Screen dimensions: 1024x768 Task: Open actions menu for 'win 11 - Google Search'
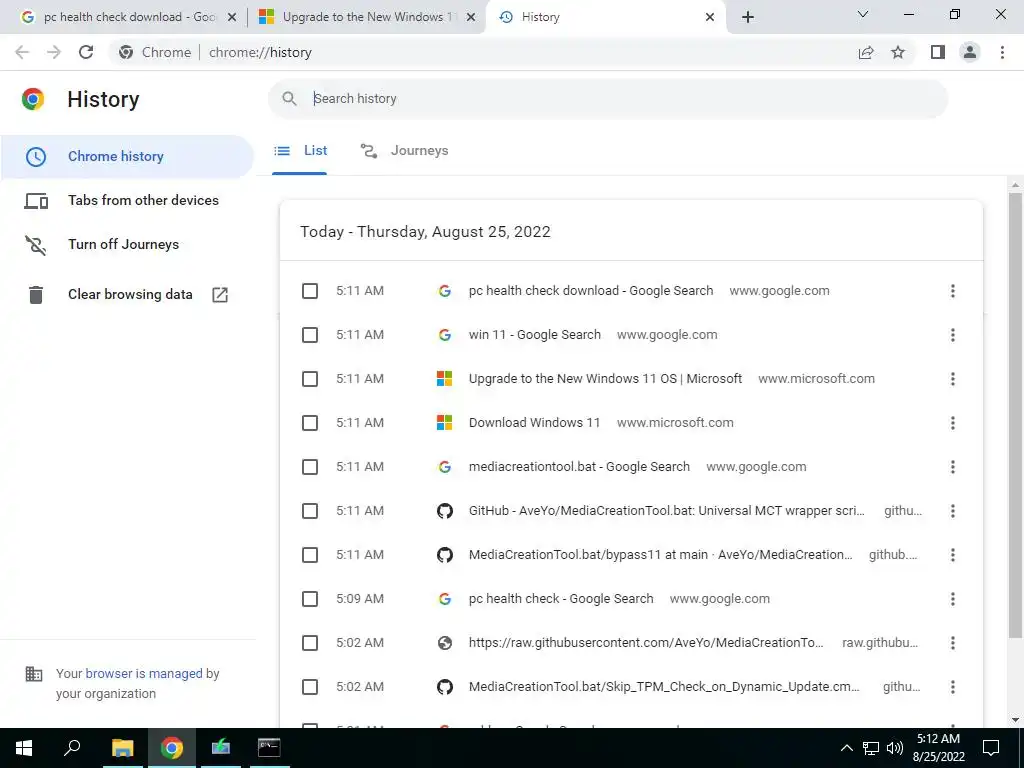(x=953, y=335)
